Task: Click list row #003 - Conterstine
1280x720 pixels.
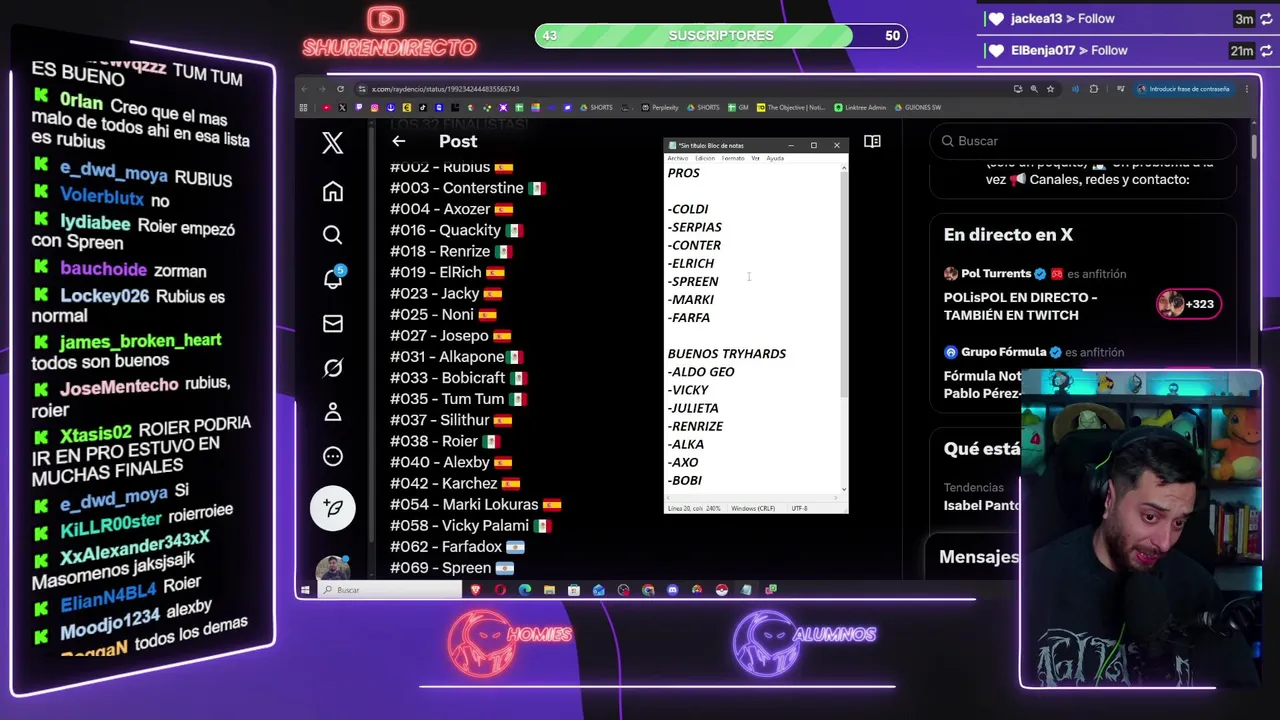Action: coord(467,188)
